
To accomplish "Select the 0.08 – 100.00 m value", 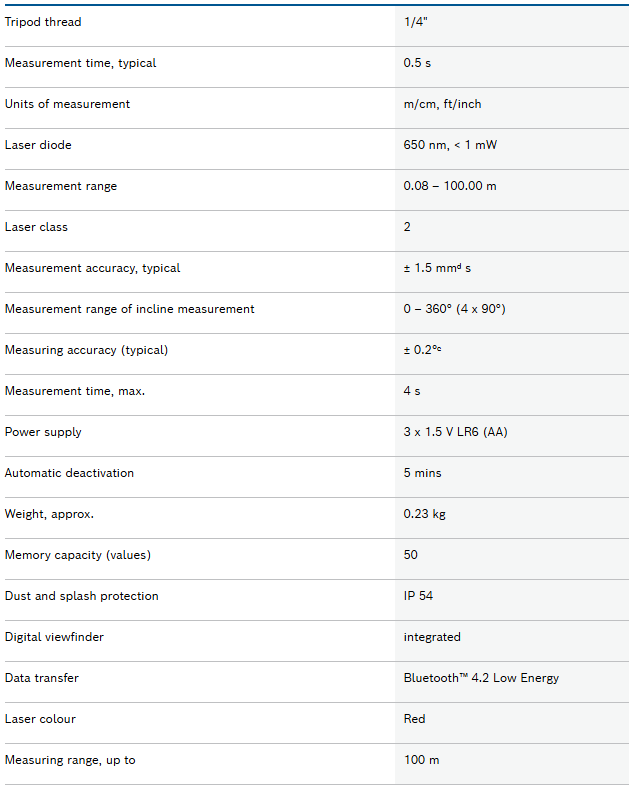I will [x=450, y=186].
